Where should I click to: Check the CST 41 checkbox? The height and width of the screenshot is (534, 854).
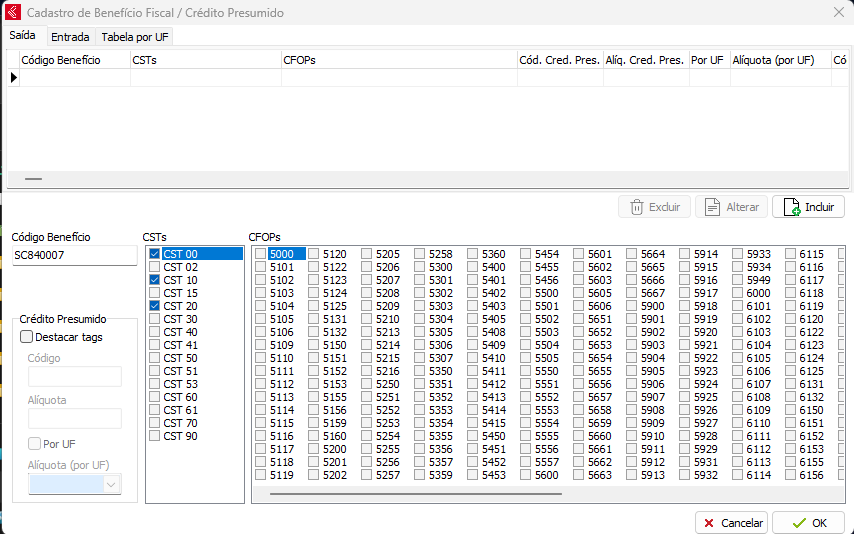click(x=155, y=345)
